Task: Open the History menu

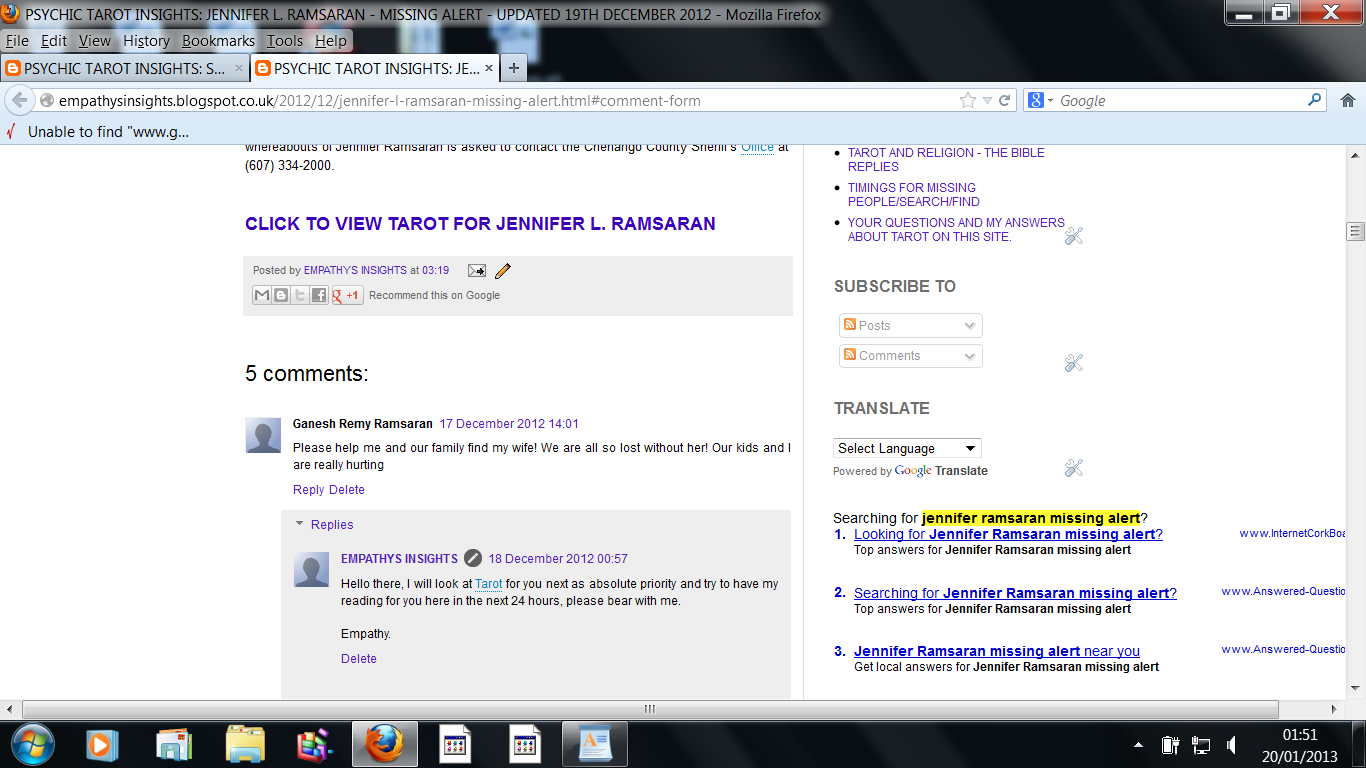Action: click(147, 41)
